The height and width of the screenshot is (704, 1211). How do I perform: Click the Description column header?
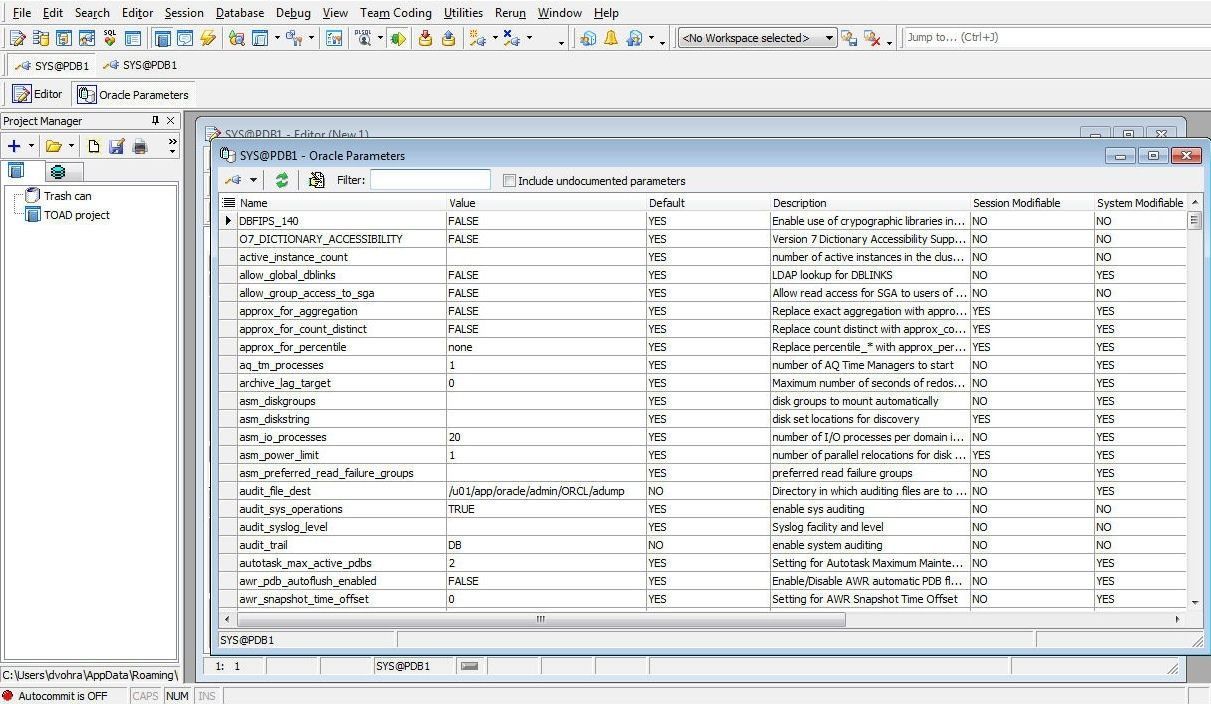(x=869, y=203)
